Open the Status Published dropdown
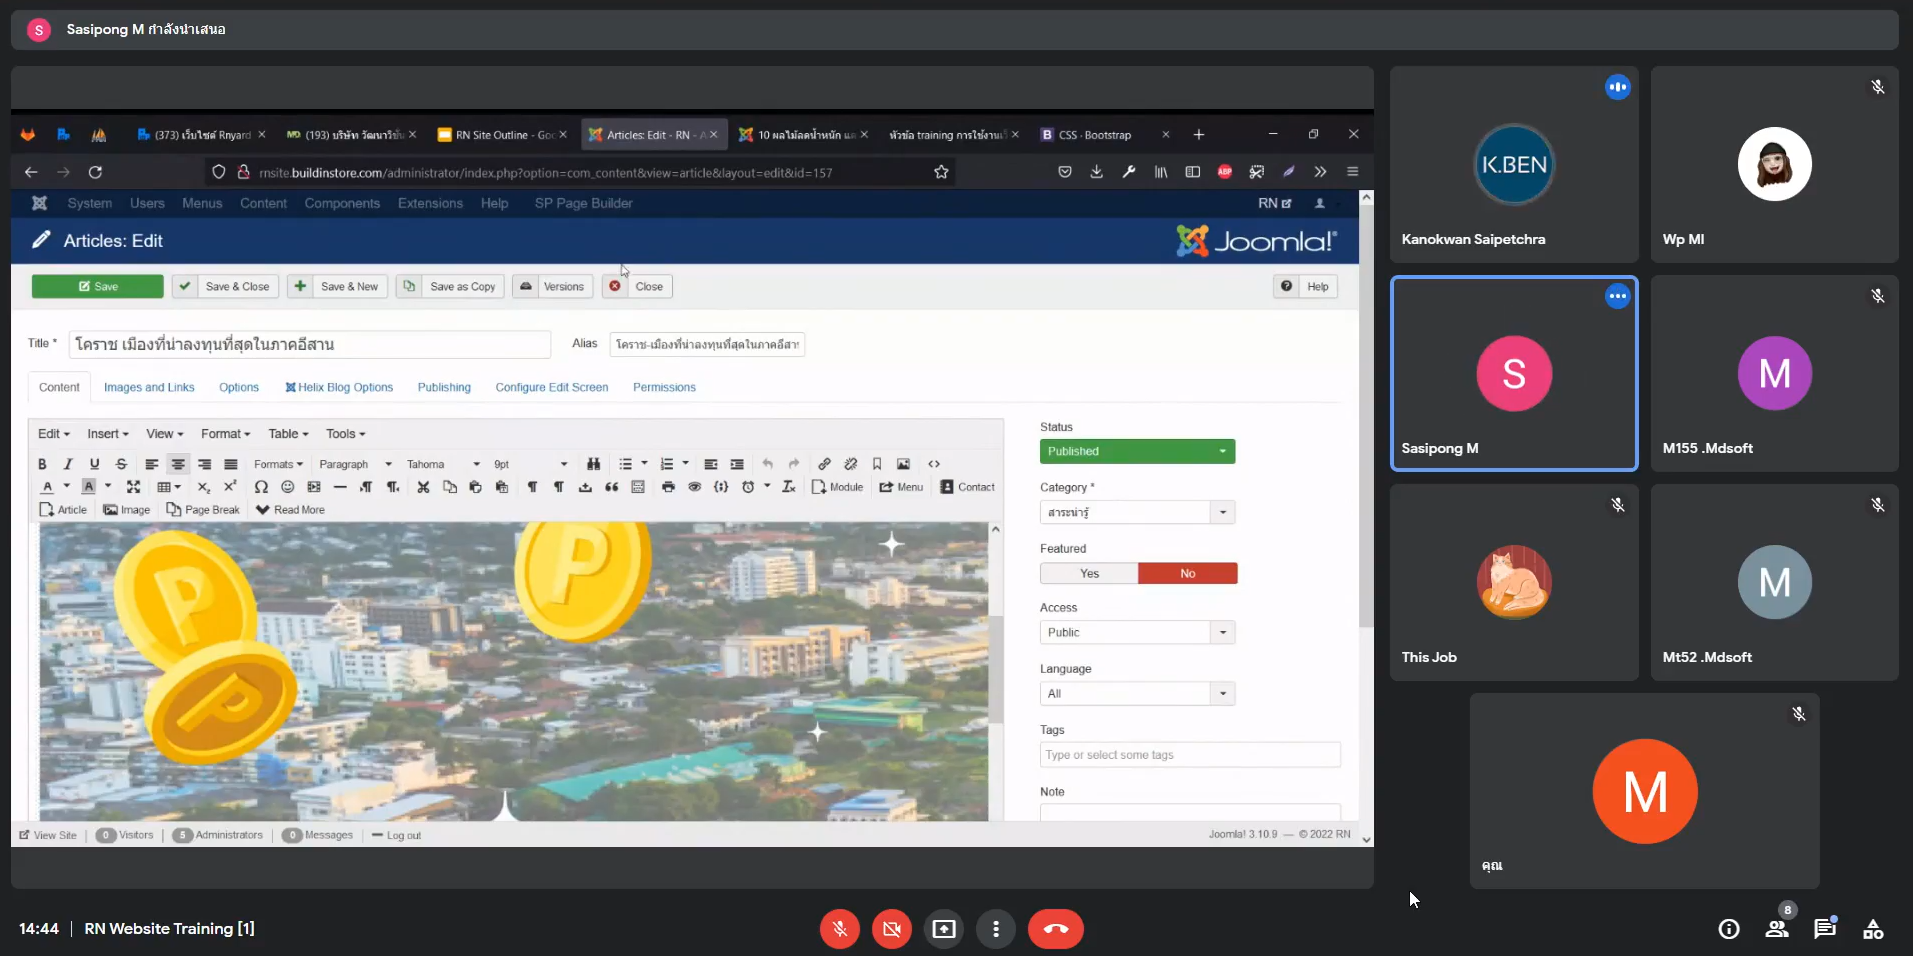 [1137, 452]
